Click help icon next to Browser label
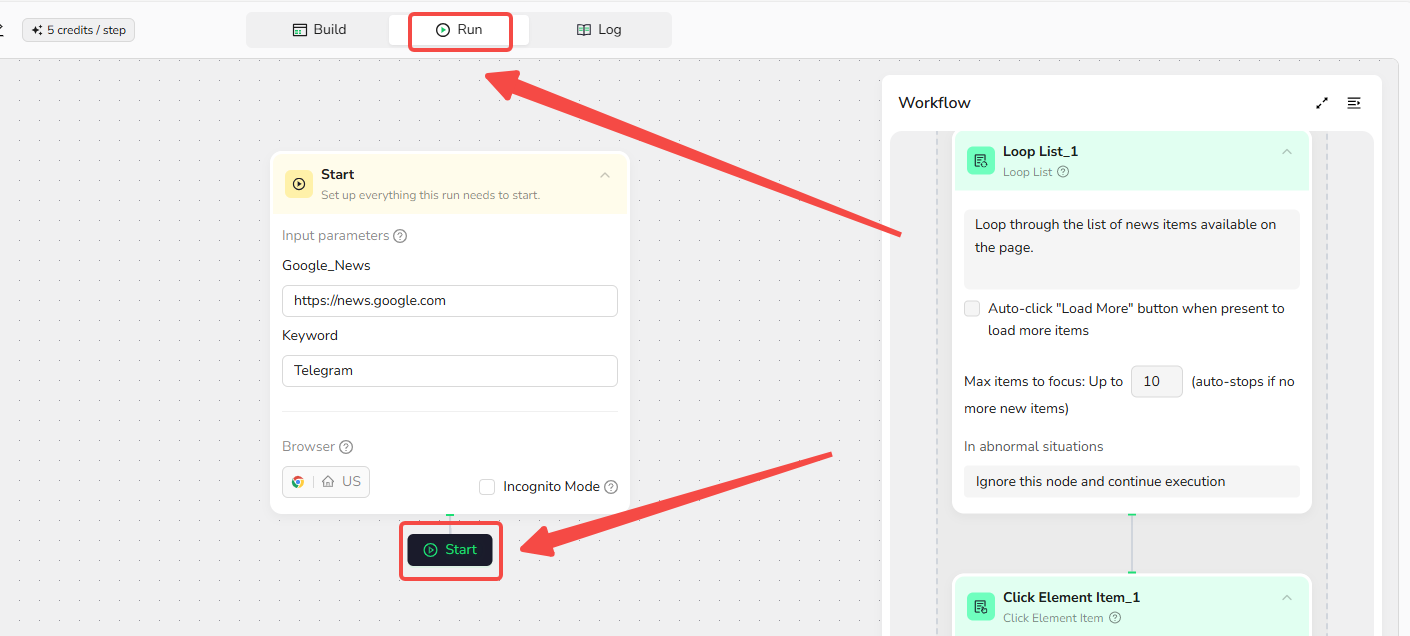1410x636 pixels. coord(346,447)
